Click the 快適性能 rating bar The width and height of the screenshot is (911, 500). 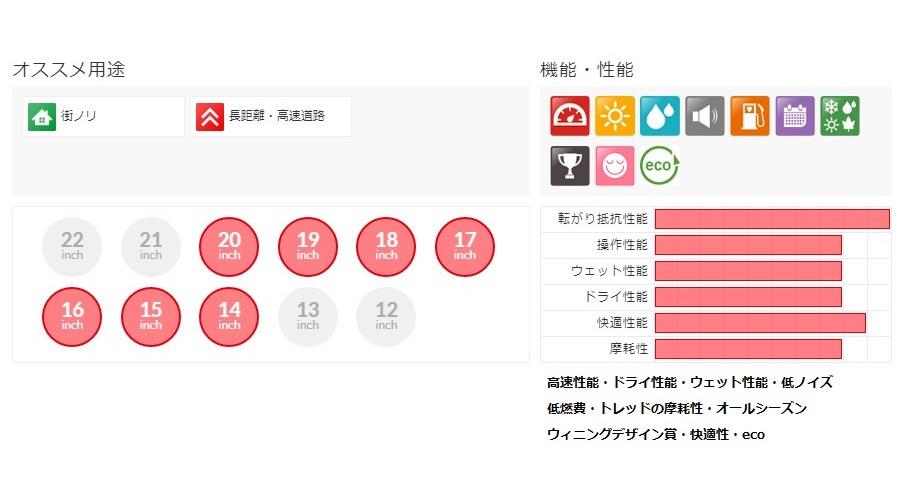click(x=760, y=323)
